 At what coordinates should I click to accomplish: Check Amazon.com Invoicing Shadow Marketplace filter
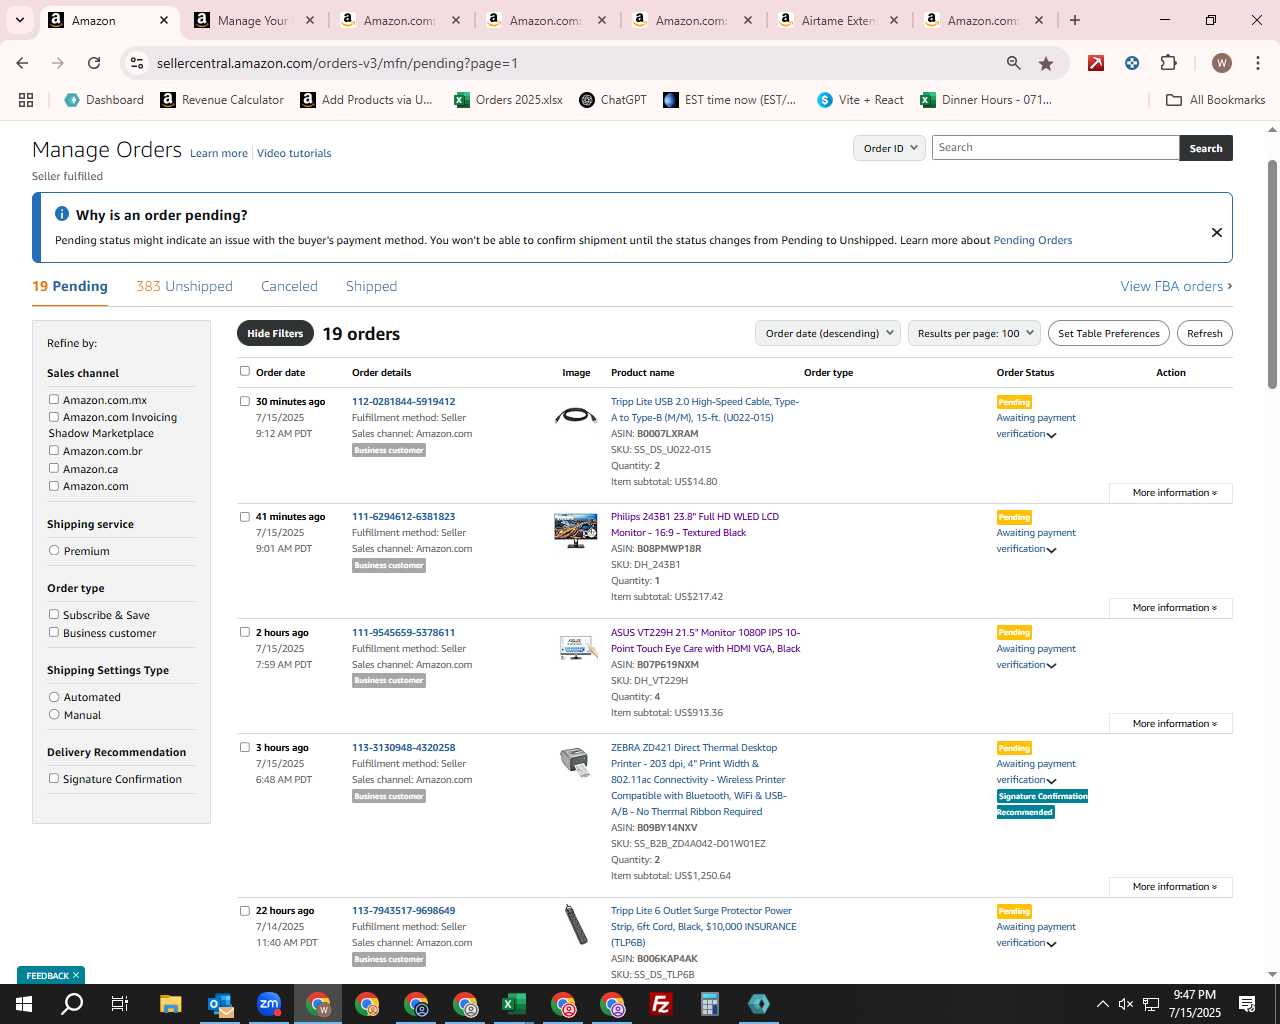coord(54,417)
